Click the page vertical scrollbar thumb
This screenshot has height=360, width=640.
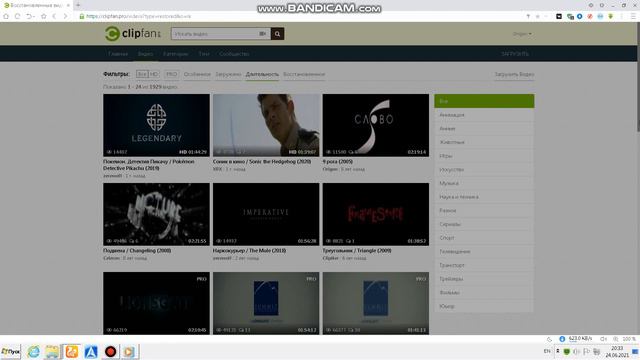point(638,77)
